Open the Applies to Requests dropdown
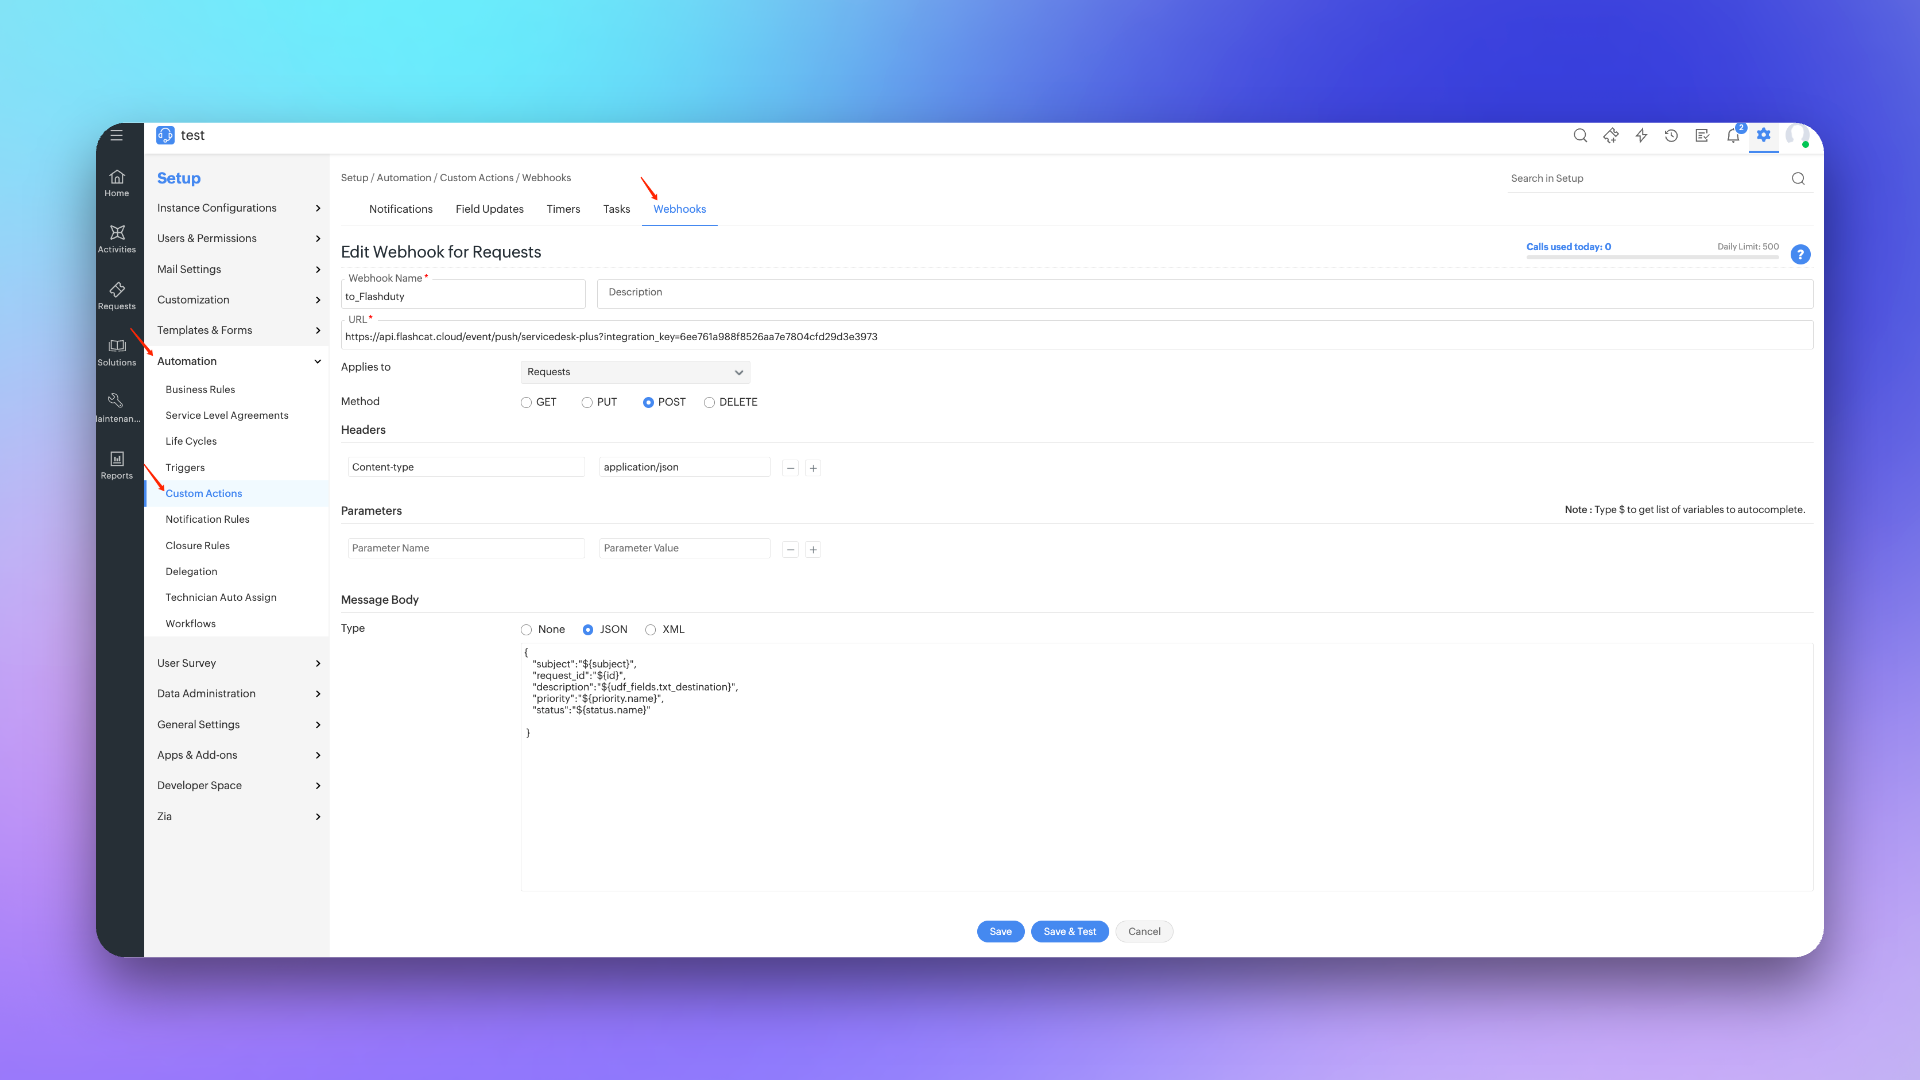Viewport: 1920px width, 1080px height. tap(635, 372)
